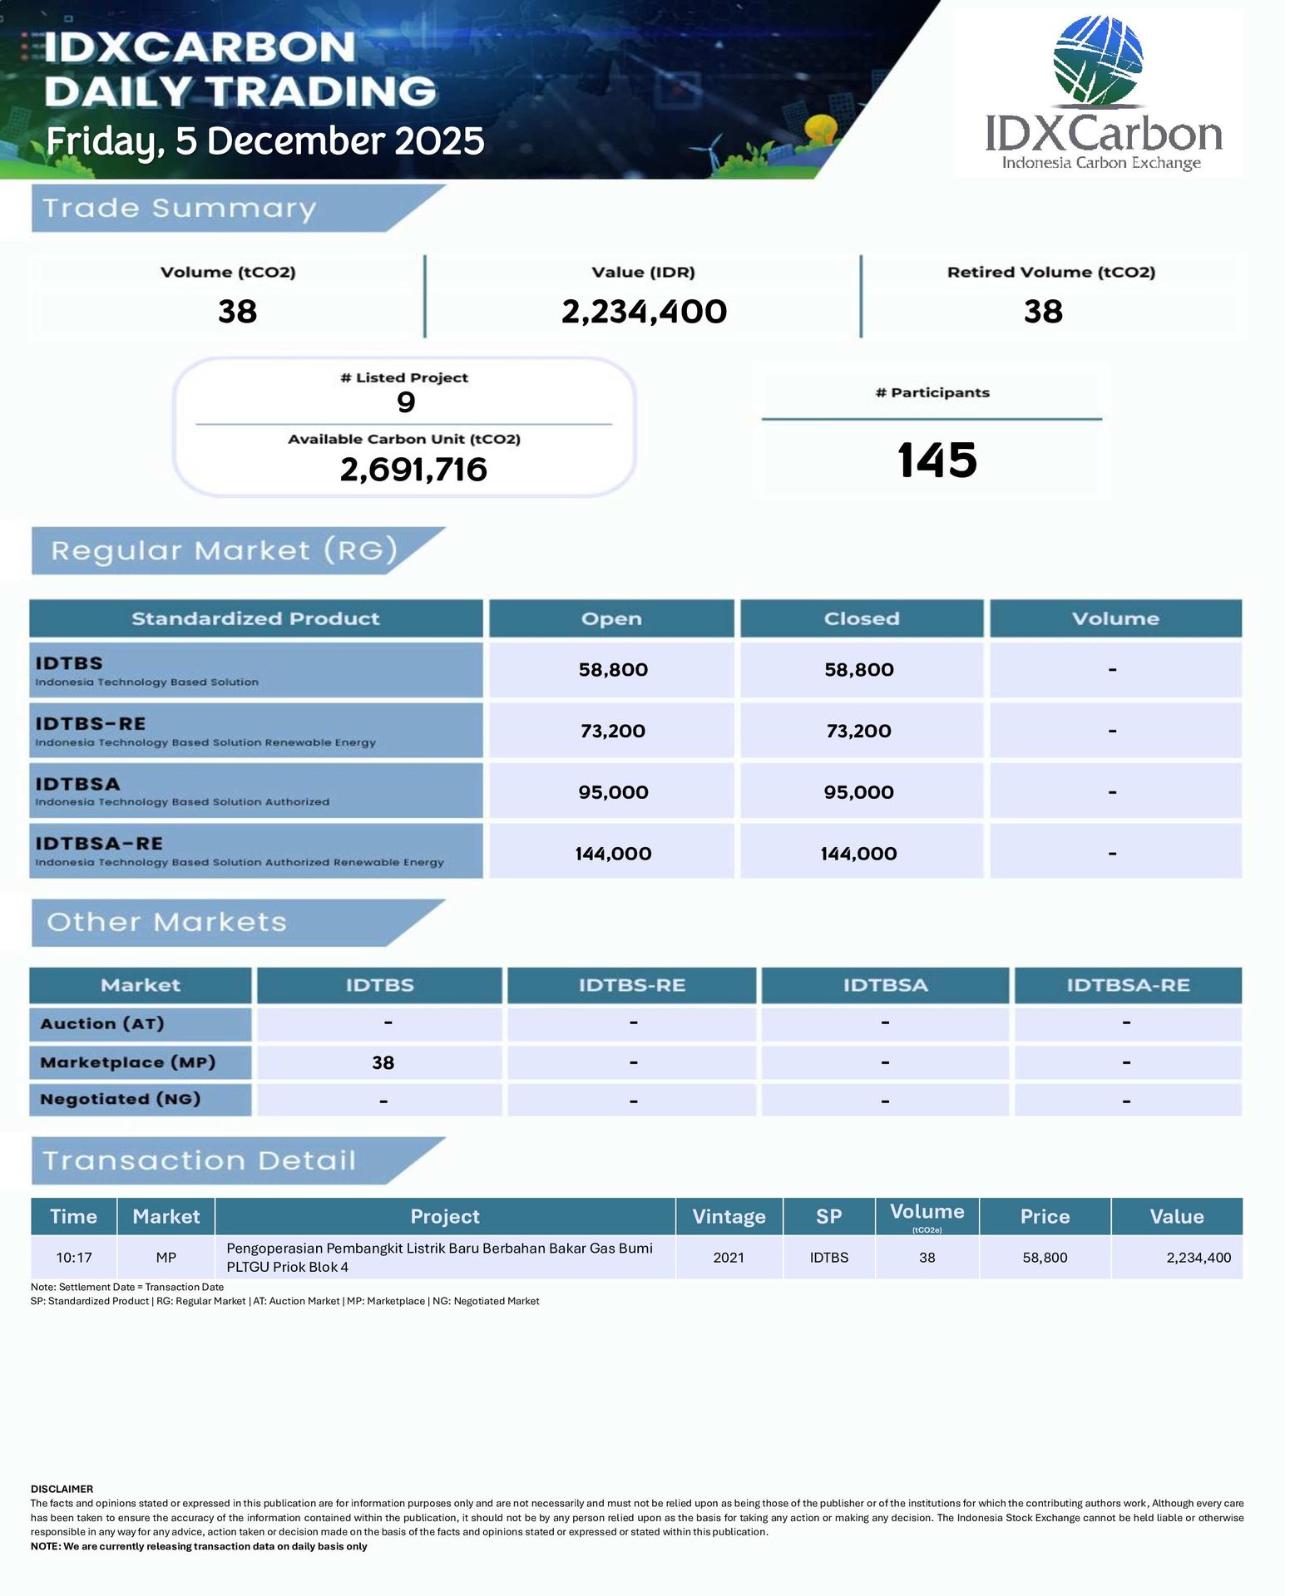This screenshot has width=1290, height=1596.
Task: Click the participants count 145
Action: click(x=936, y=460)
